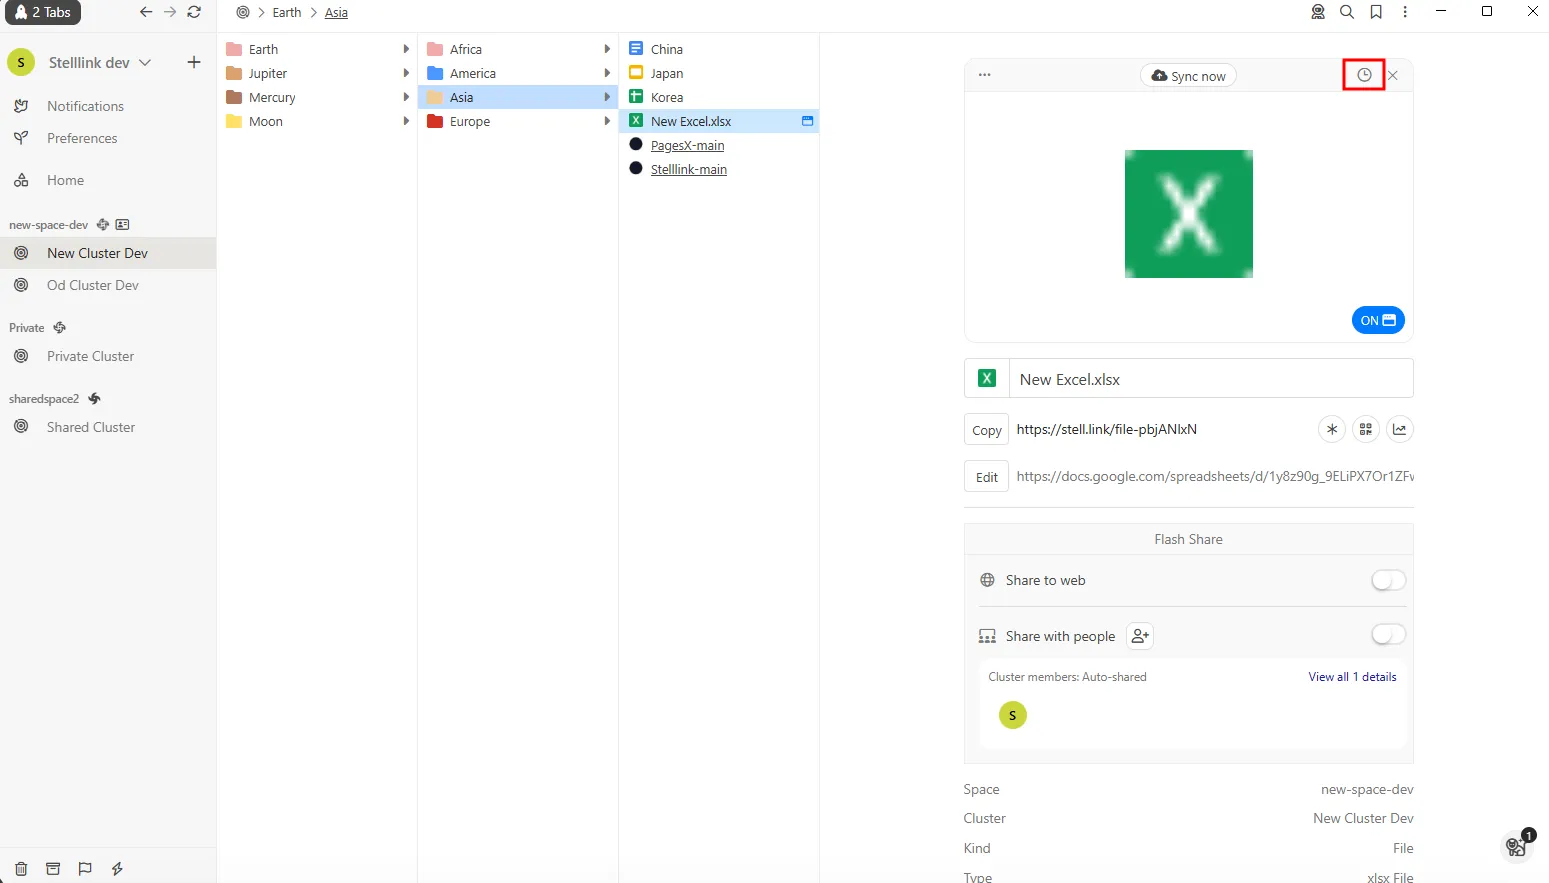Click the New Excel.xlsx file name field
1549x883 pixels.
1209,379
